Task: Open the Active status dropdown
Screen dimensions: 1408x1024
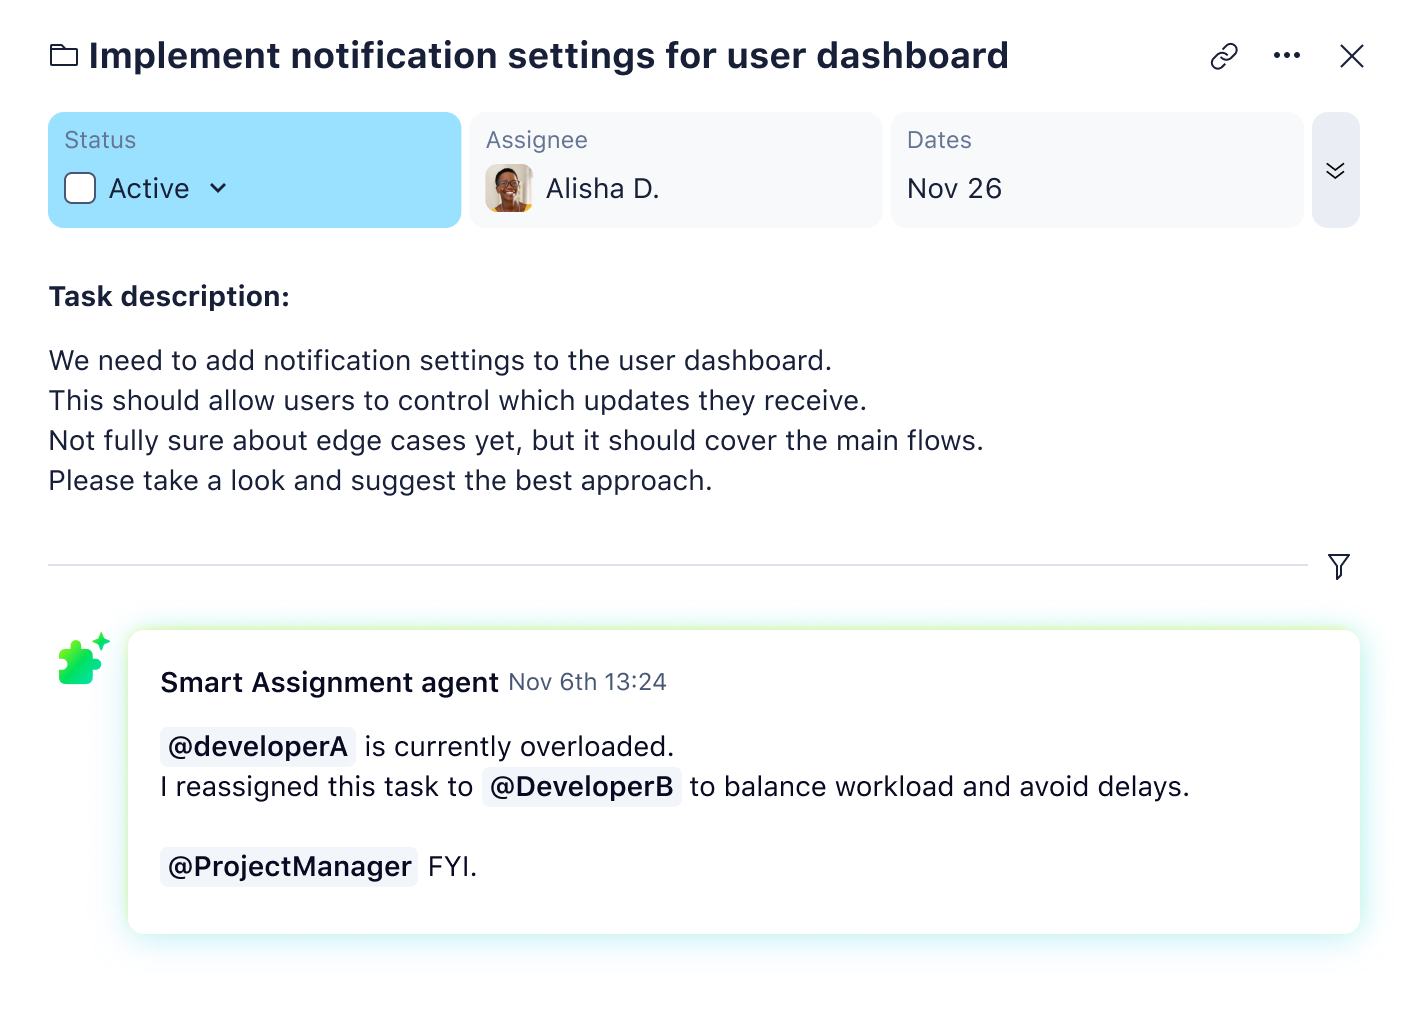Action: (x=220, y=188)
